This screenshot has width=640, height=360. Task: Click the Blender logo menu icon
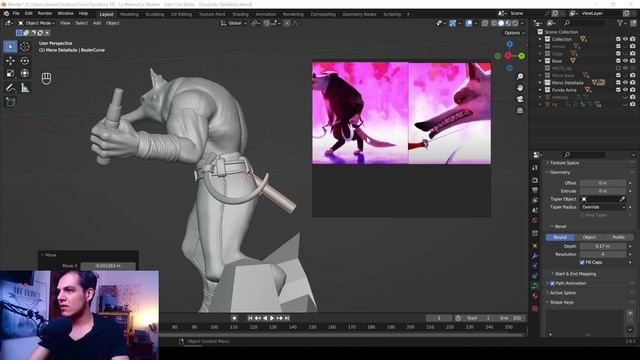(x=6, y=13)
